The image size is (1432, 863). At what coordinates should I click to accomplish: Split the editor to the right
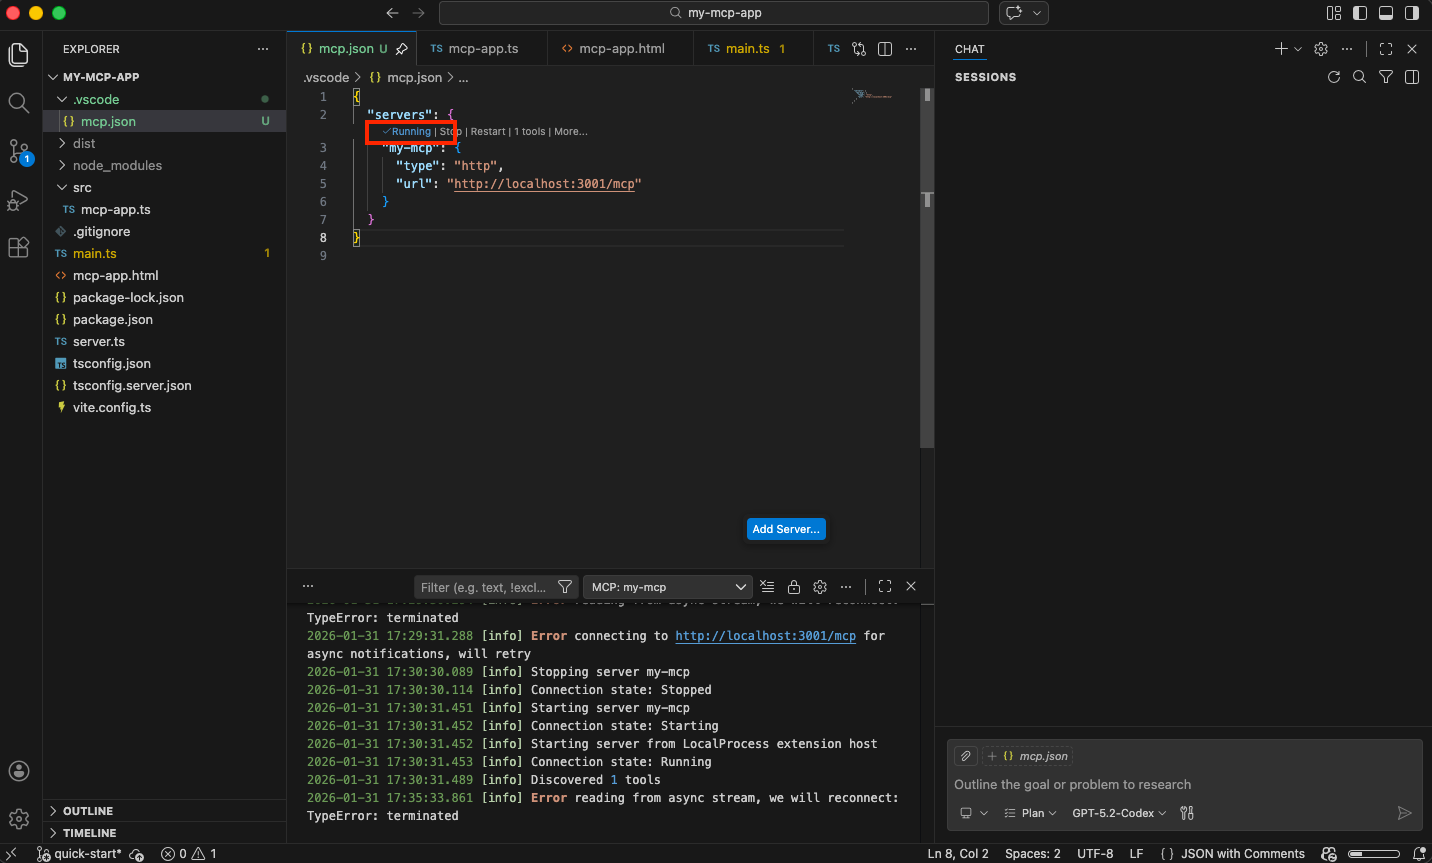tap(885, 48)
